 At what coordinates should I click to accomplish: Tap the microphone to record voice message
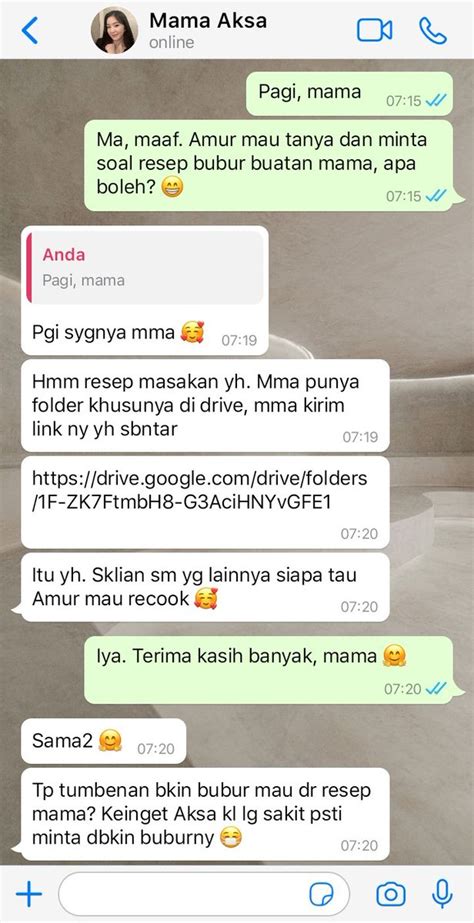[x=442, y=895]
